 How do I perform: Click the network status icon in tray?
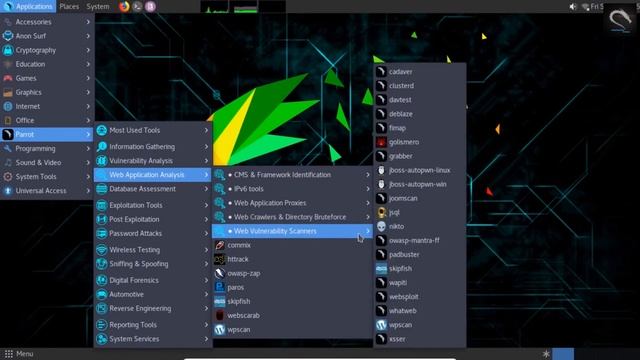(585, 7)
